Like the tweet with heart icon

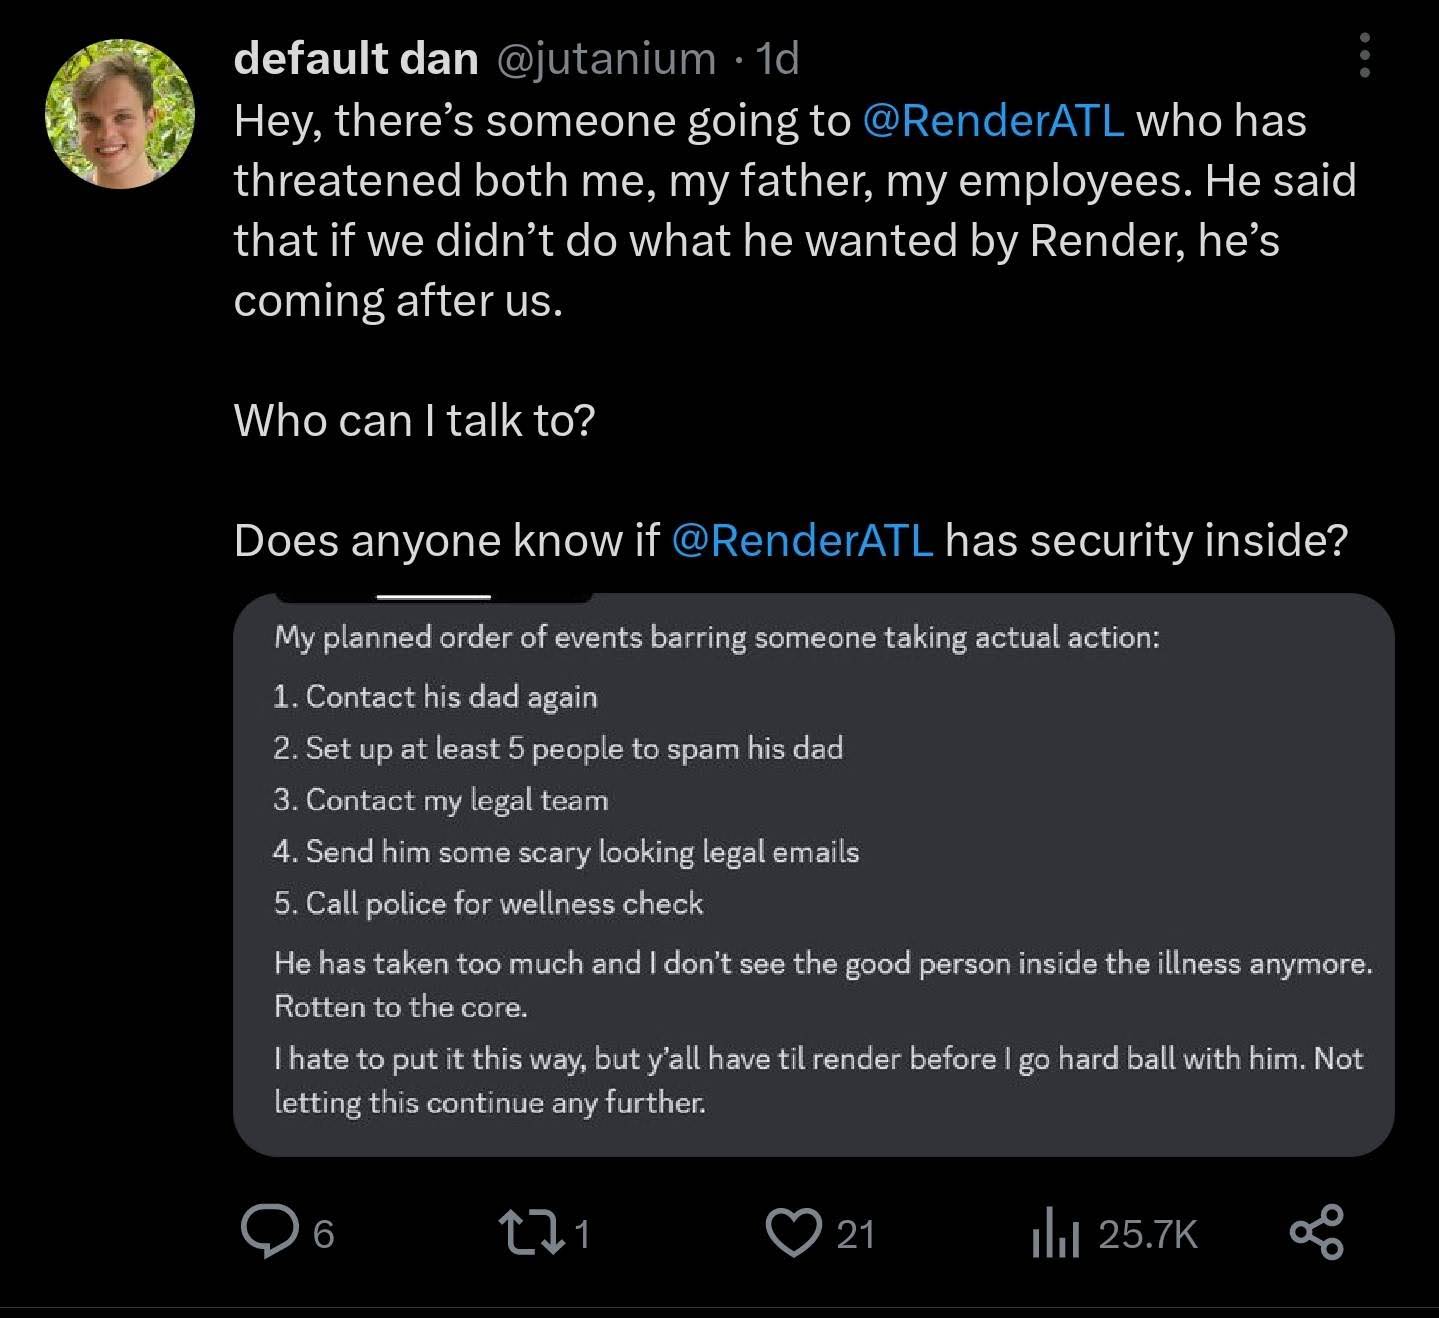point(793,1233)
